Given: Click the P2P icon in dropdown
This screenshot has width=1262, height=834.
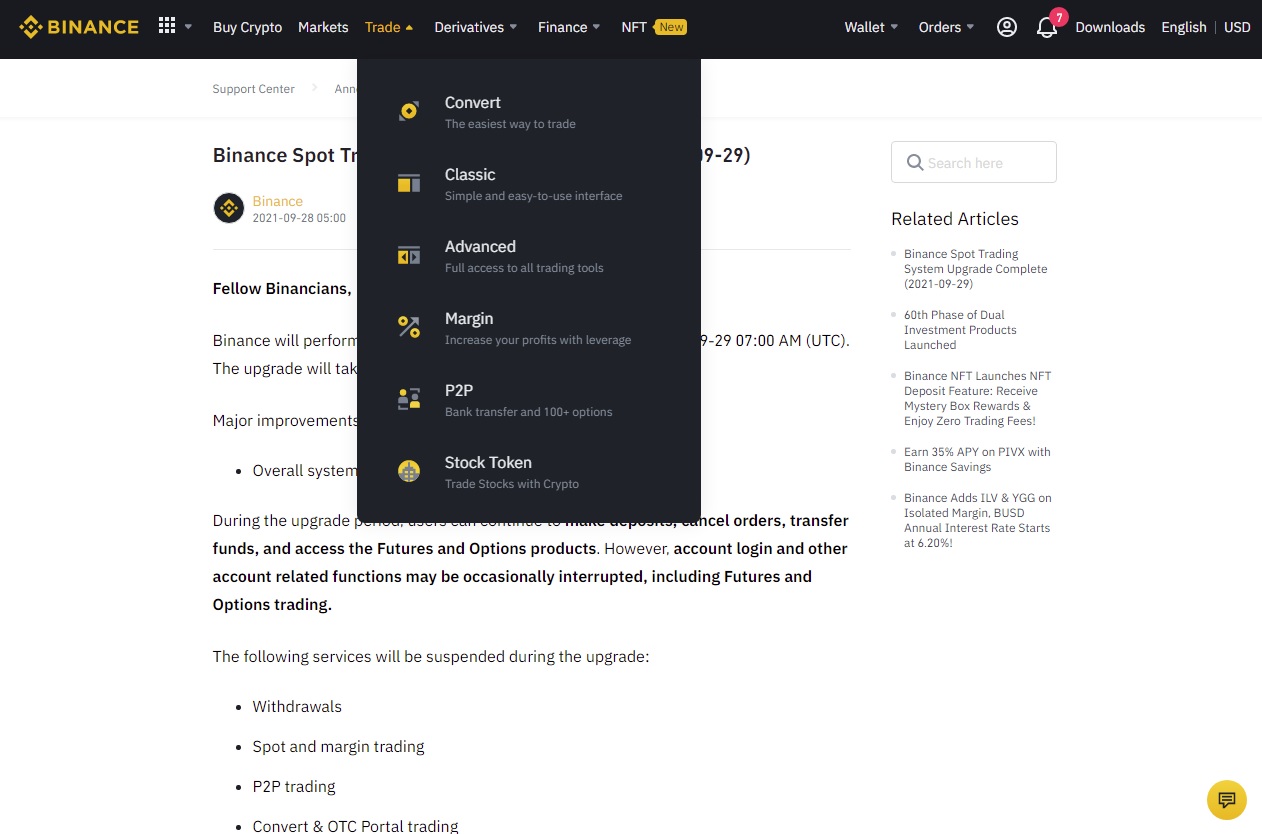Looking at the screenshot, I should coord(408,399).
